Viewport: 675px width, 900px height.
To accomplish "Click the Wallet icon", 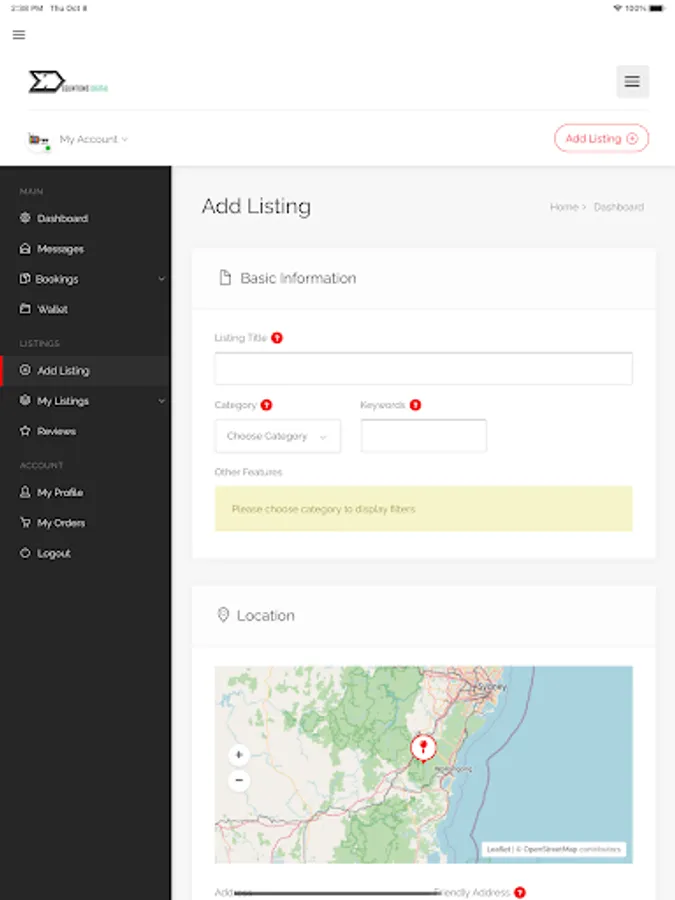I will click(25, 309).
